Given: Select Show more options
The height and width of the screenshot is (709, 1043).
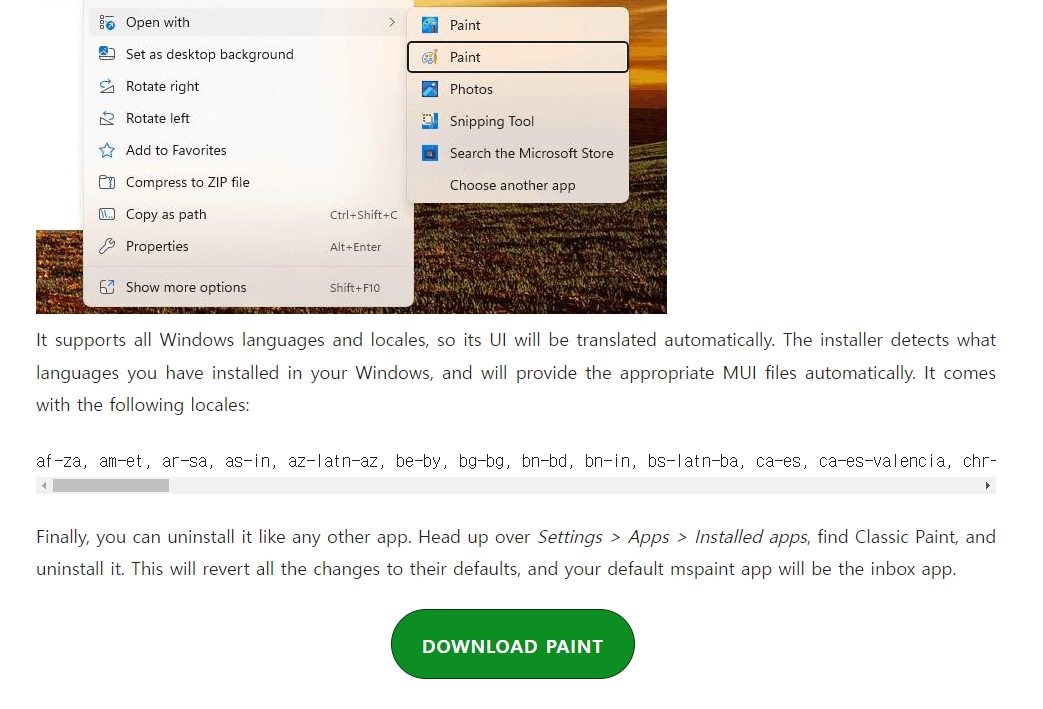Looking at the screenshot, I should (248, 287).
